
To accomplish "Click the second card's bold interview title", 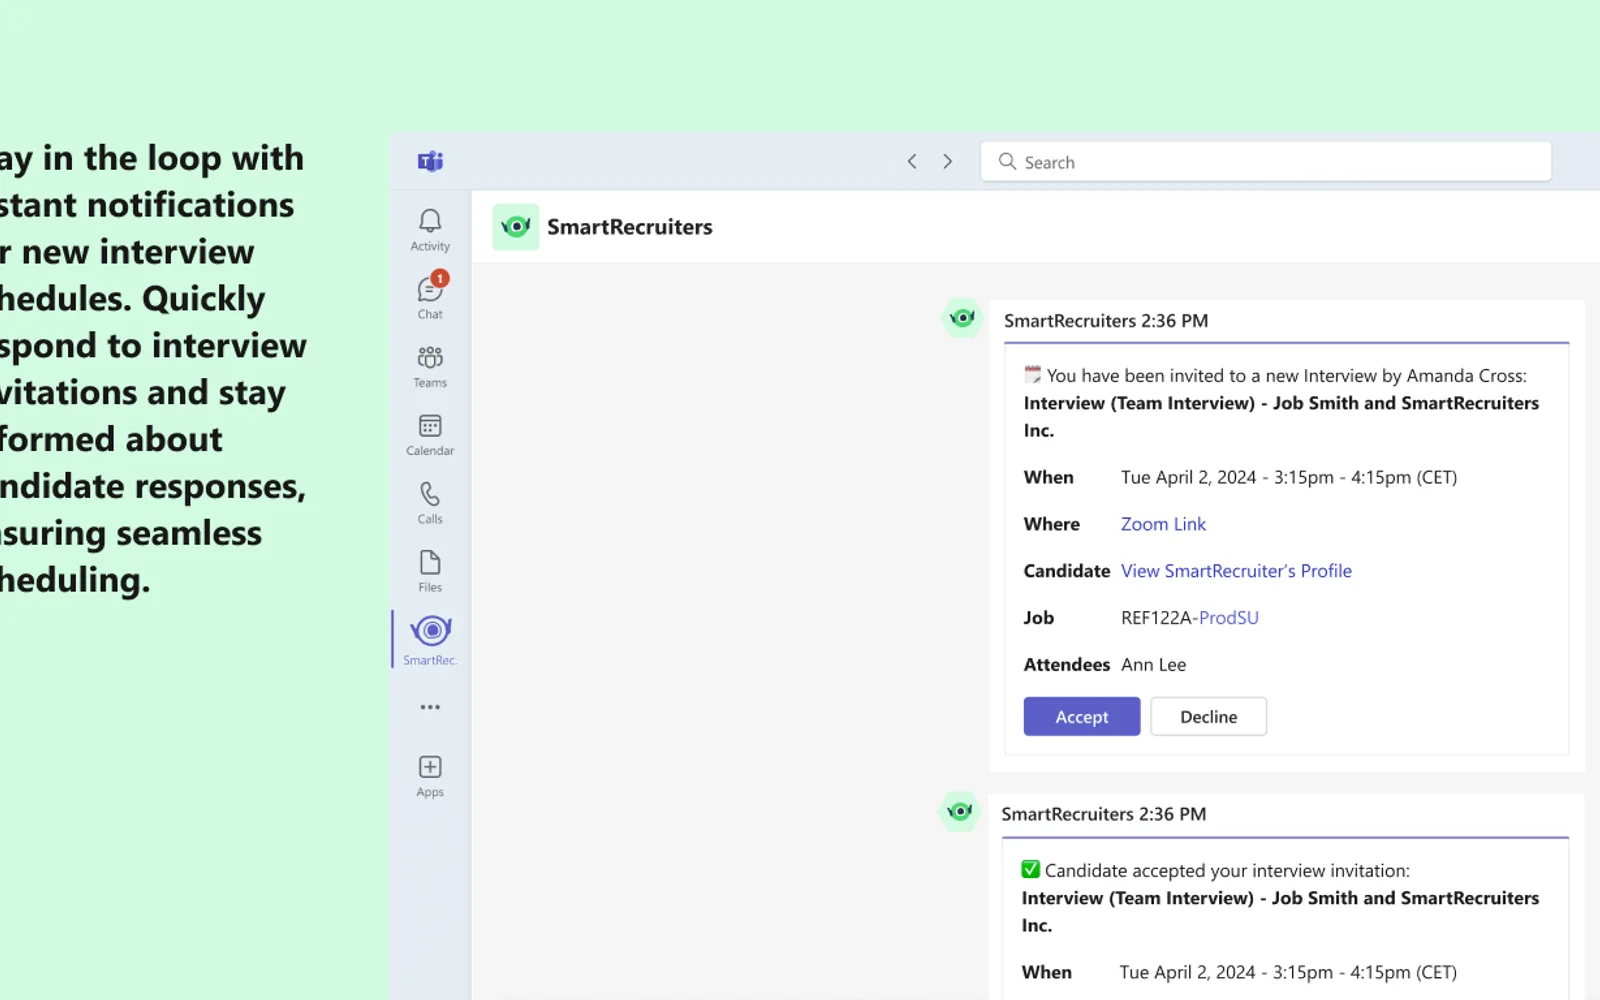I will (x=1280, y=911).
